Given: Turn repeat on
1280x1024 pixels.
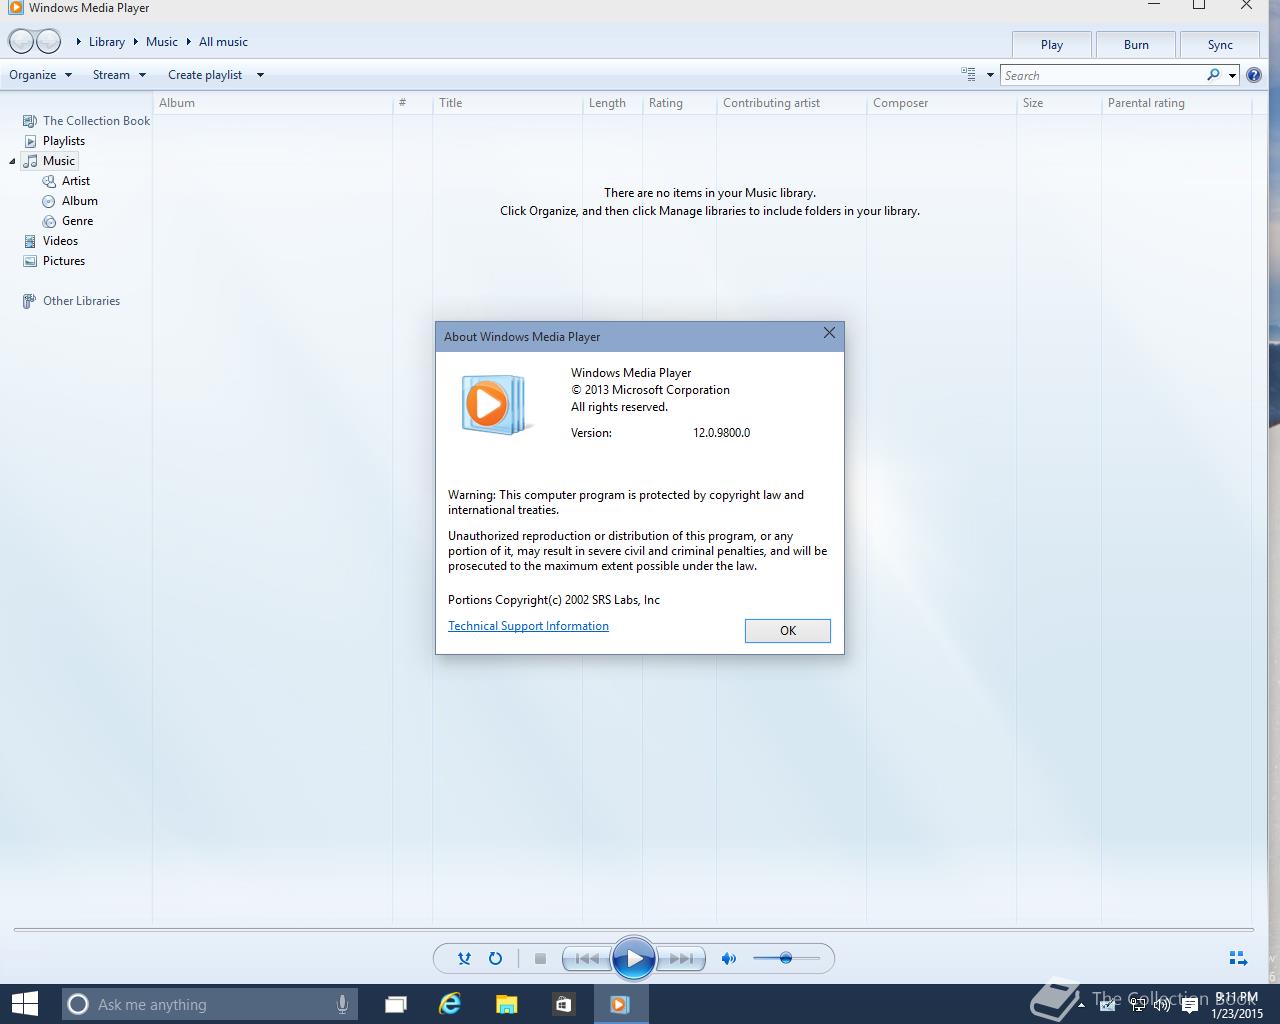Looking at the screenshot, I should pyautogui.click(x=495, y=958).
